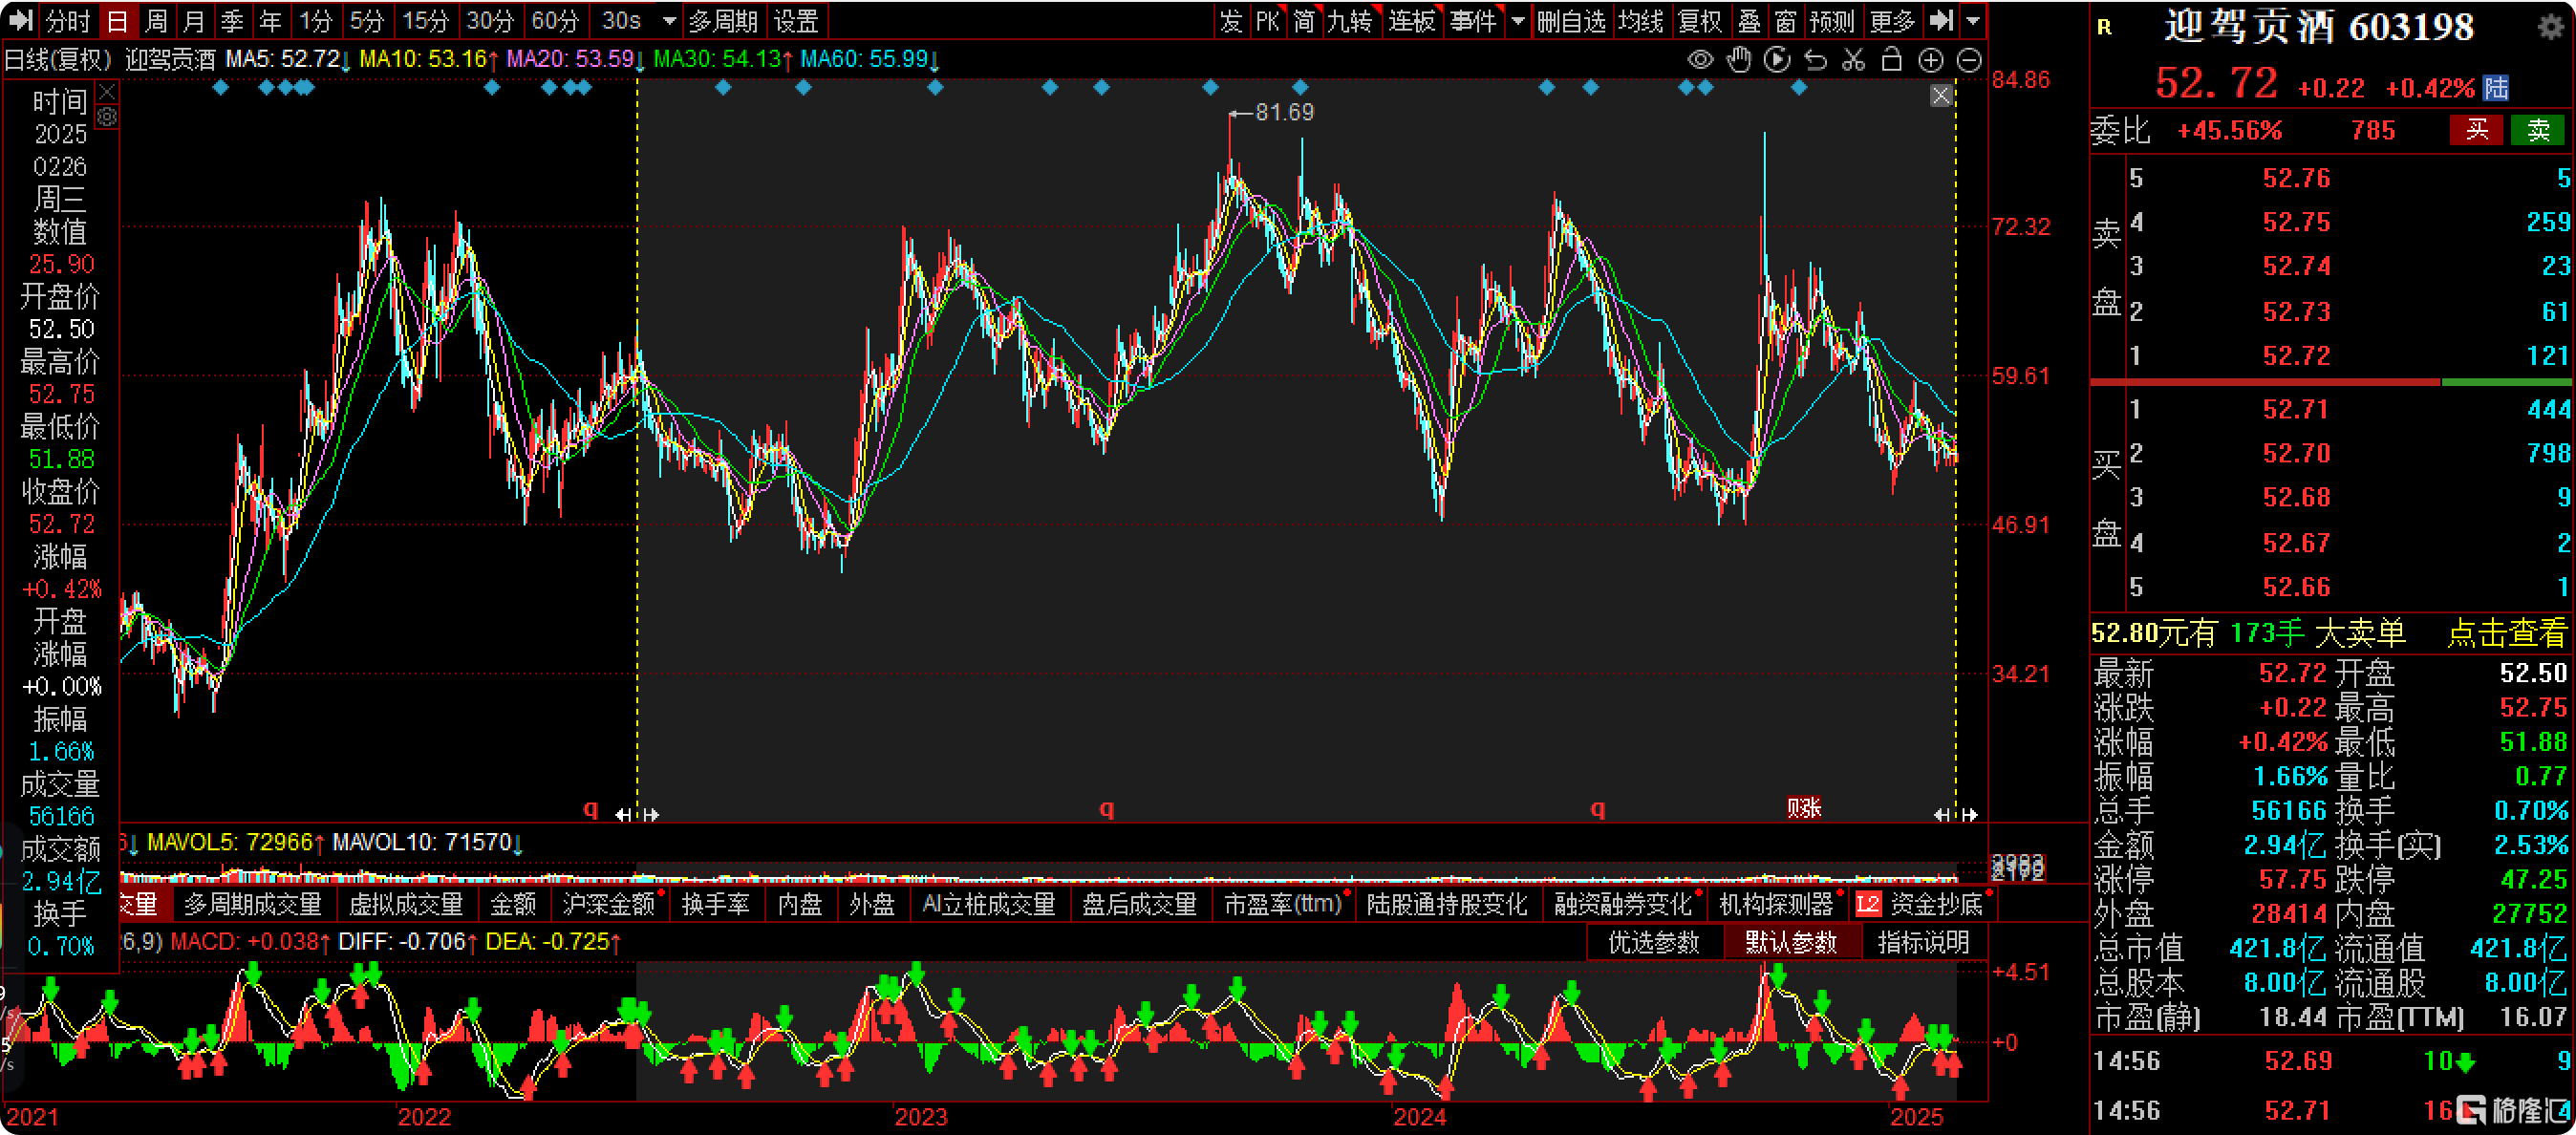Click the 陆 badge next to price change

2496,88
